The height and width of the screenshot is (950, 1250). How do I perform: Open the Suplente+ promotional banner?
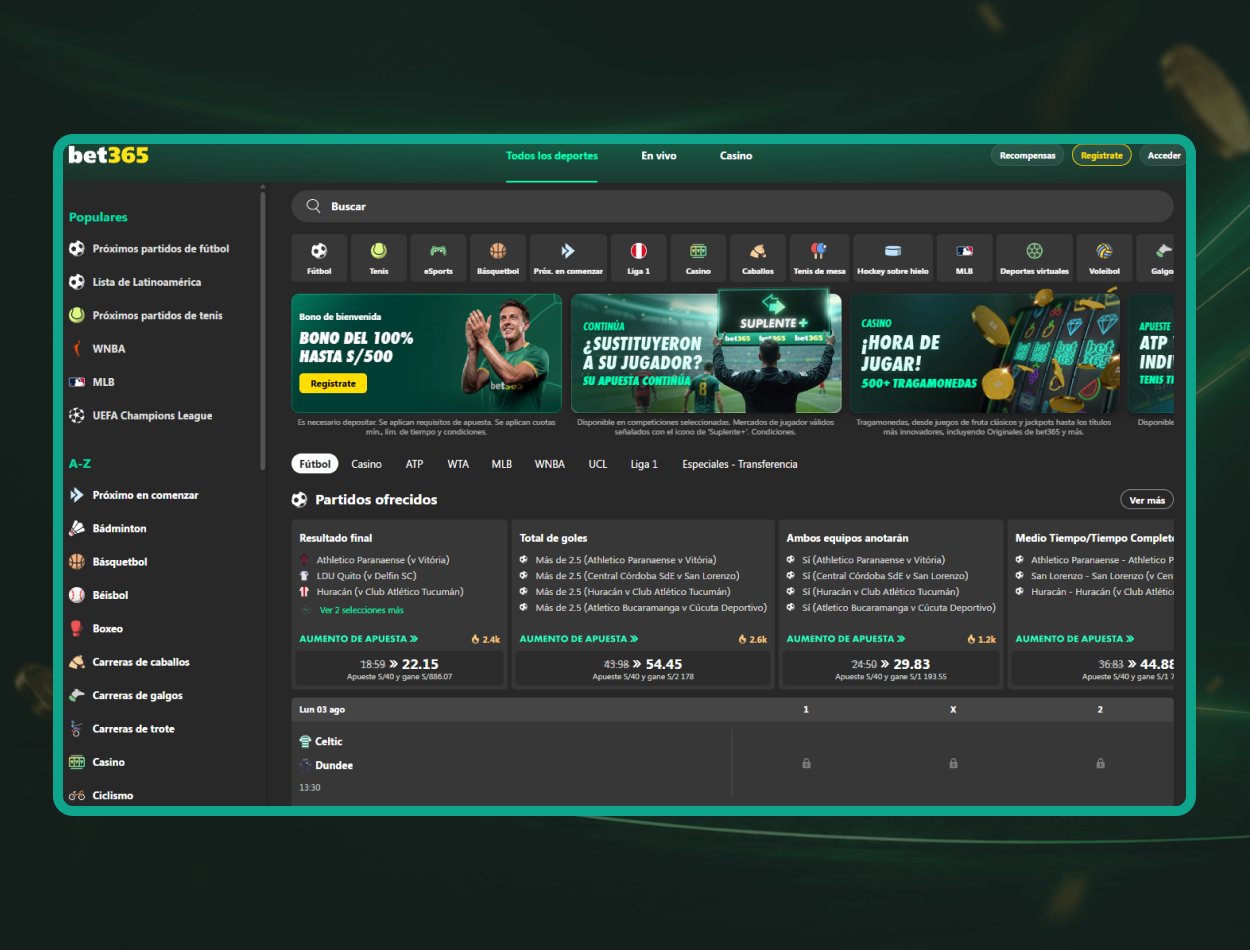[x=706, y=353]
